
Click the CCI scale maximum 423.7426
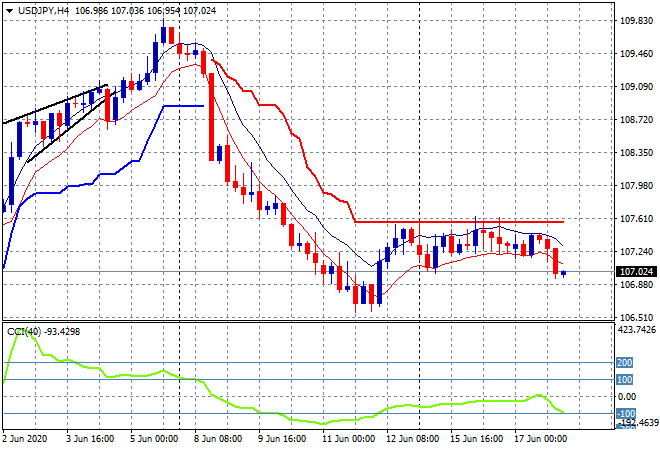pos(637,330)
